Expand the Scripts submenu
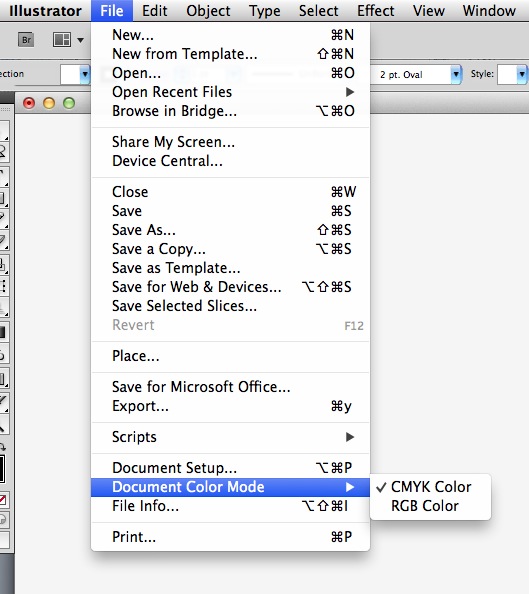Viewport: 529px width, 594px height. (230, 437)
